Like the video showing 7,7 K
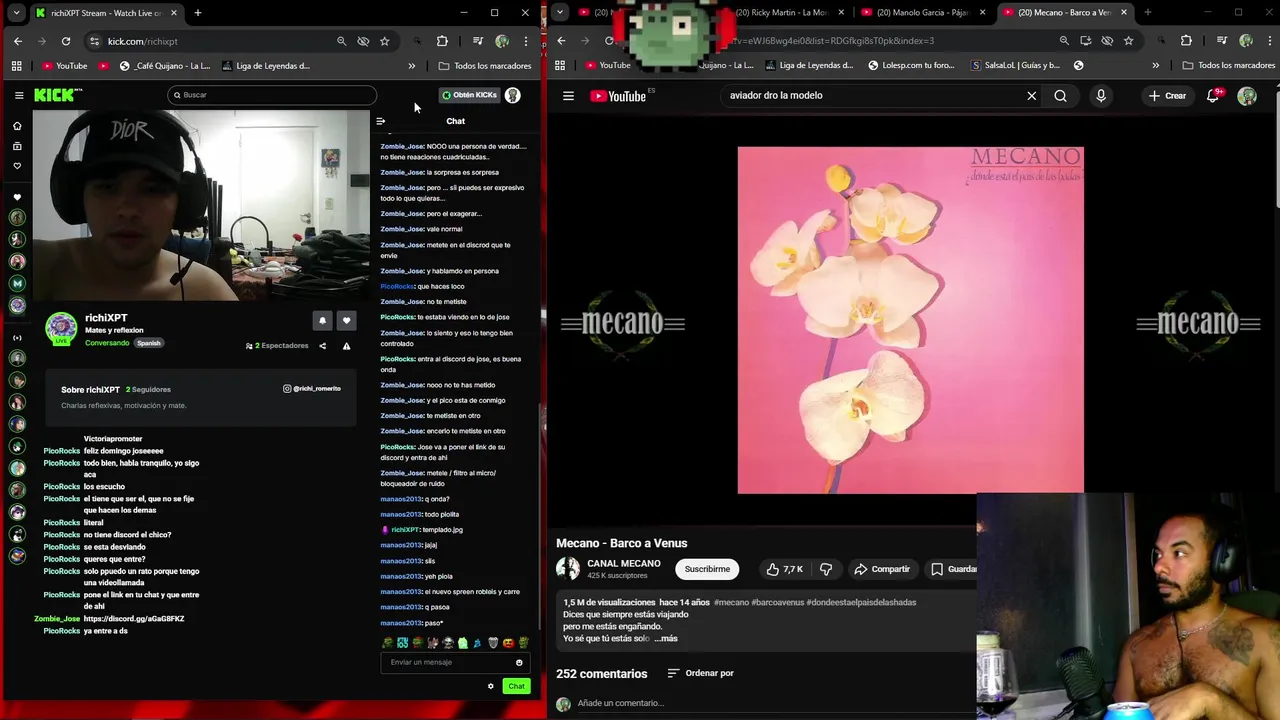Viewport: 1280px width, 720px height. point(785,569)
